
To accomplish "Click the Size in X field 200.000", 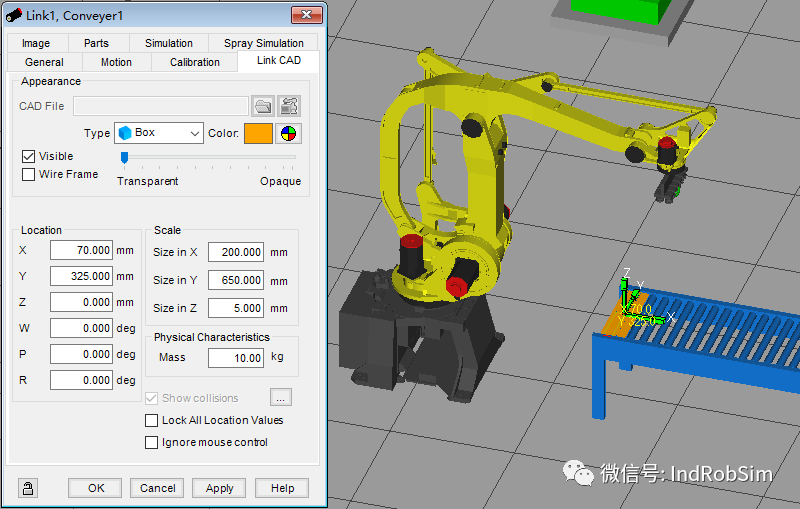I will [236, 252].
